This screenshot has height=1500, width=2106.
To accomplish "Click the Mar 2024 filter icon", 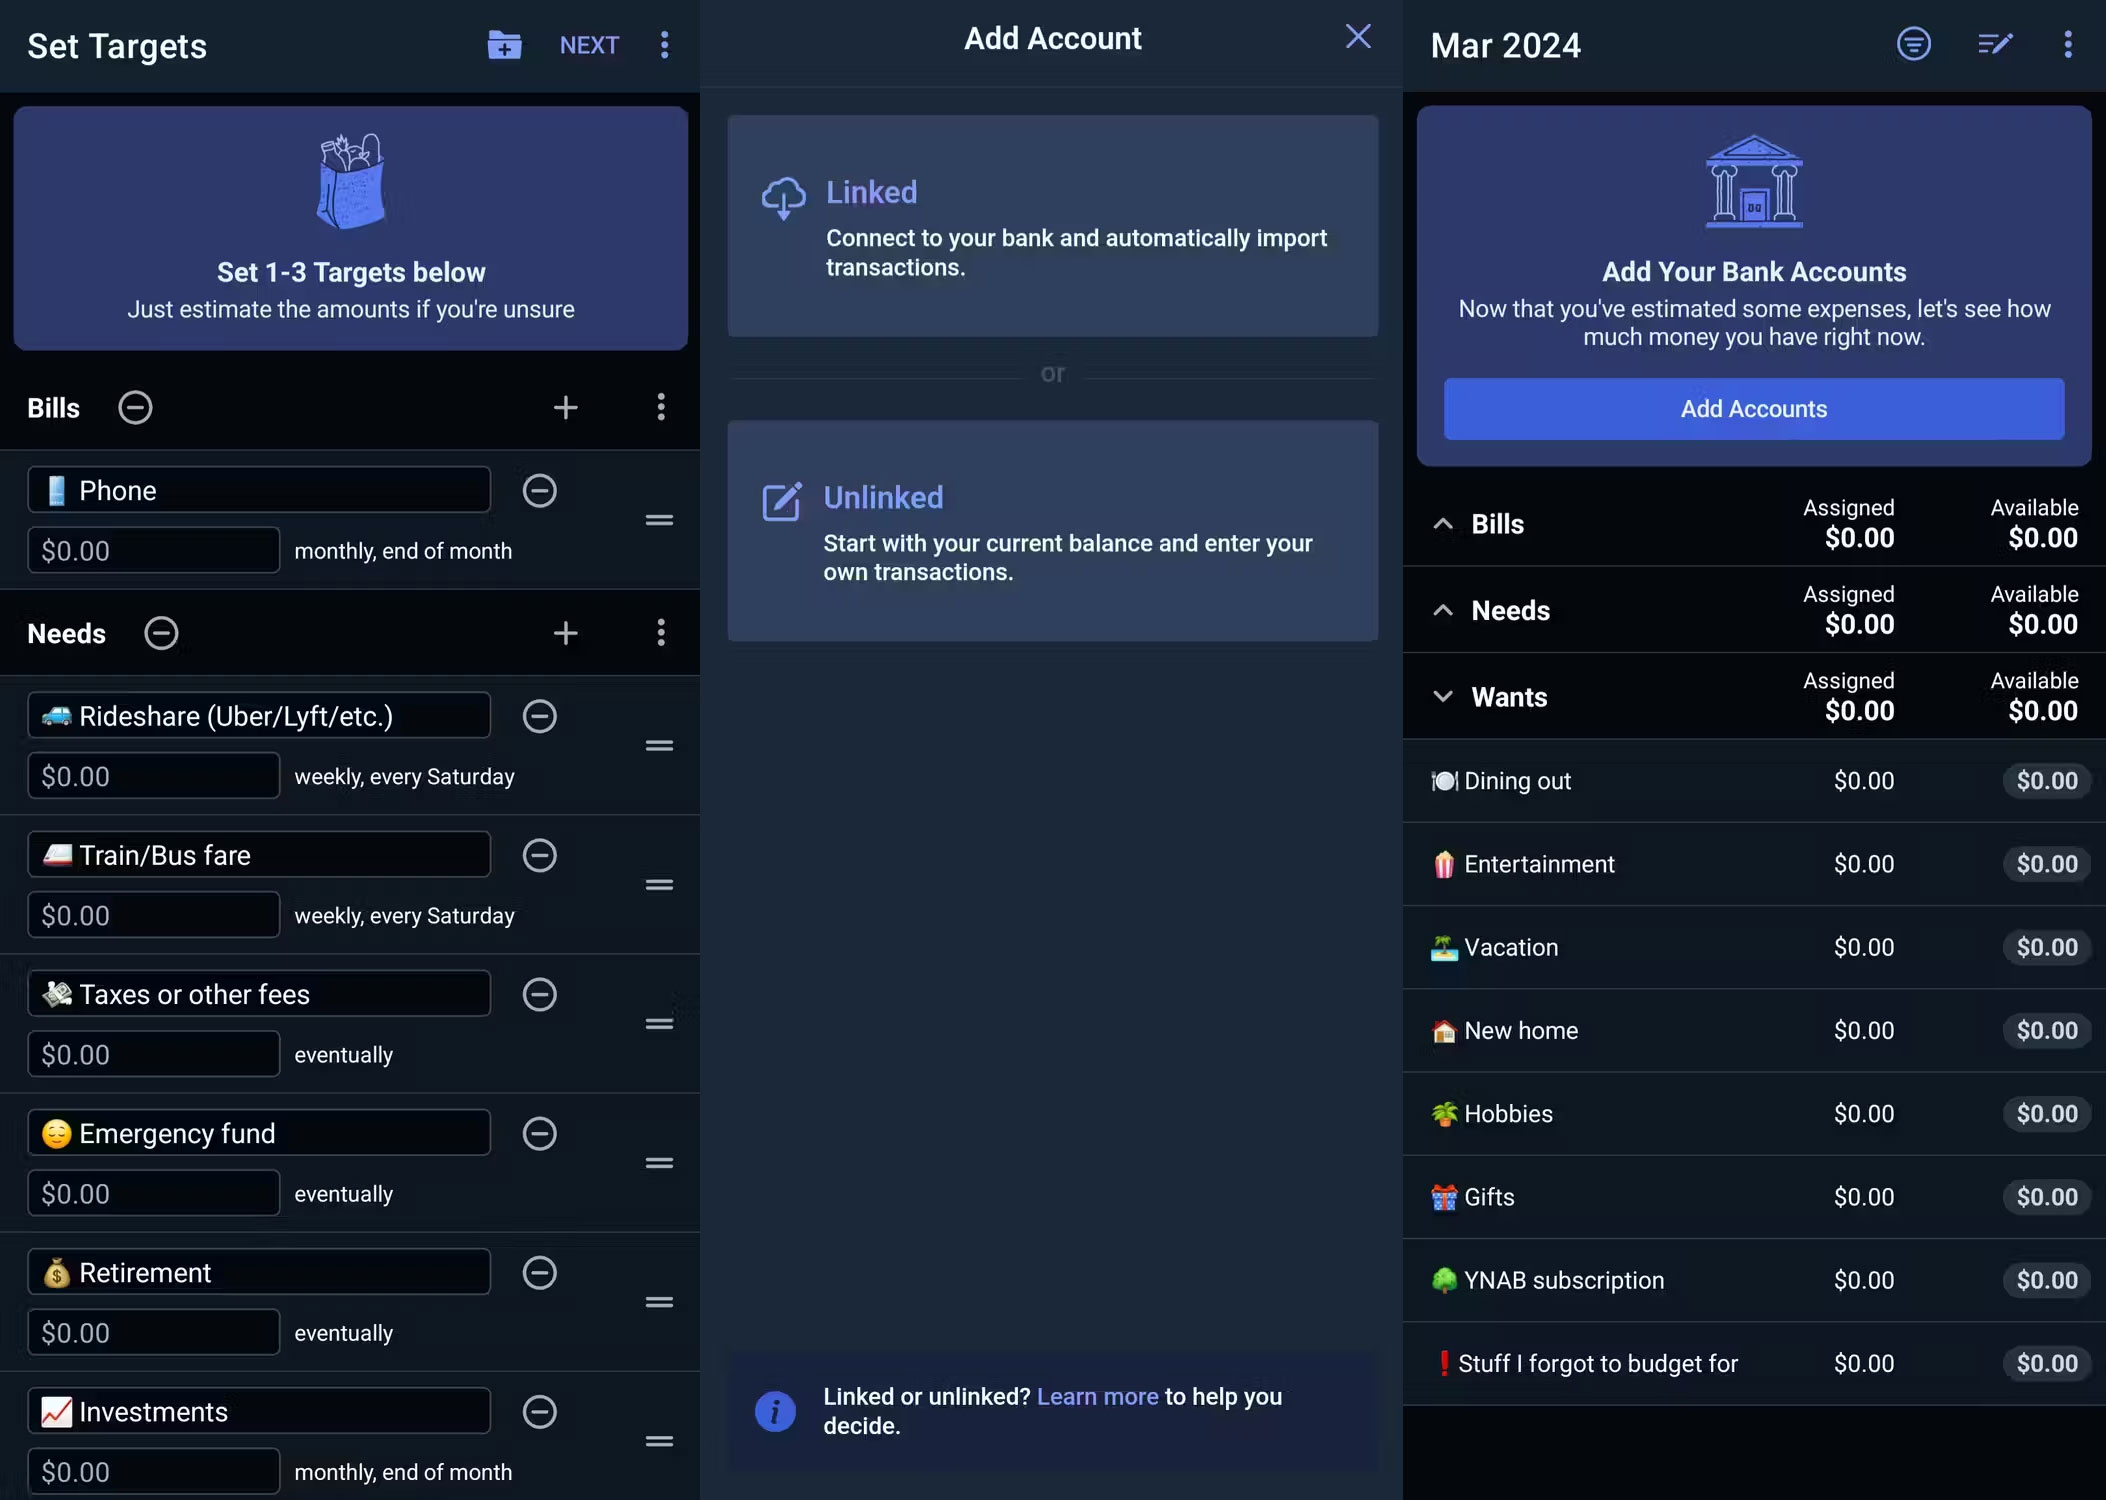I will click(1913, 44).
